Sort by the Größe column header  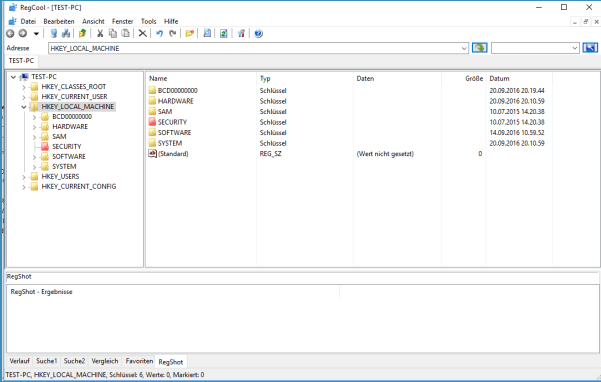(x=464, y=79)
